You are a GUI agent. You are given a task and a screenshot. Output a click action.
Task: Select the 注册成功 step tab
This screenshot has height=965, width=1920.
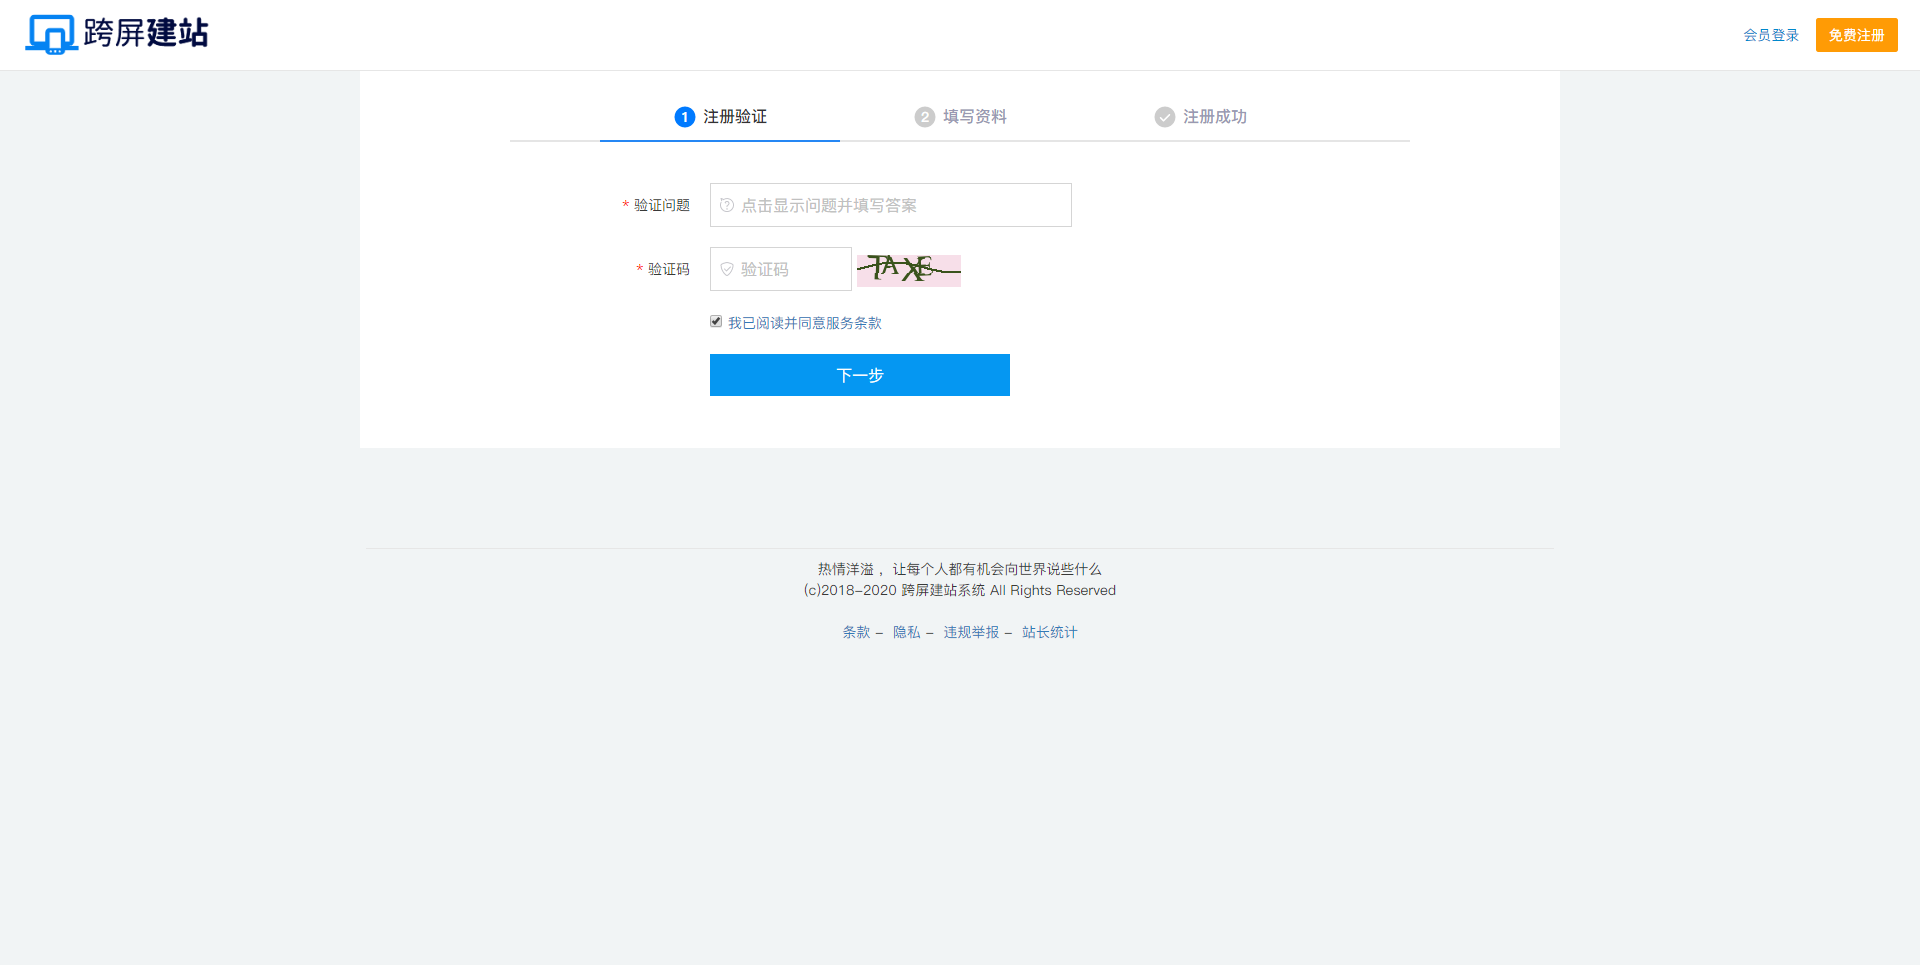click(x=1200, y=117)
